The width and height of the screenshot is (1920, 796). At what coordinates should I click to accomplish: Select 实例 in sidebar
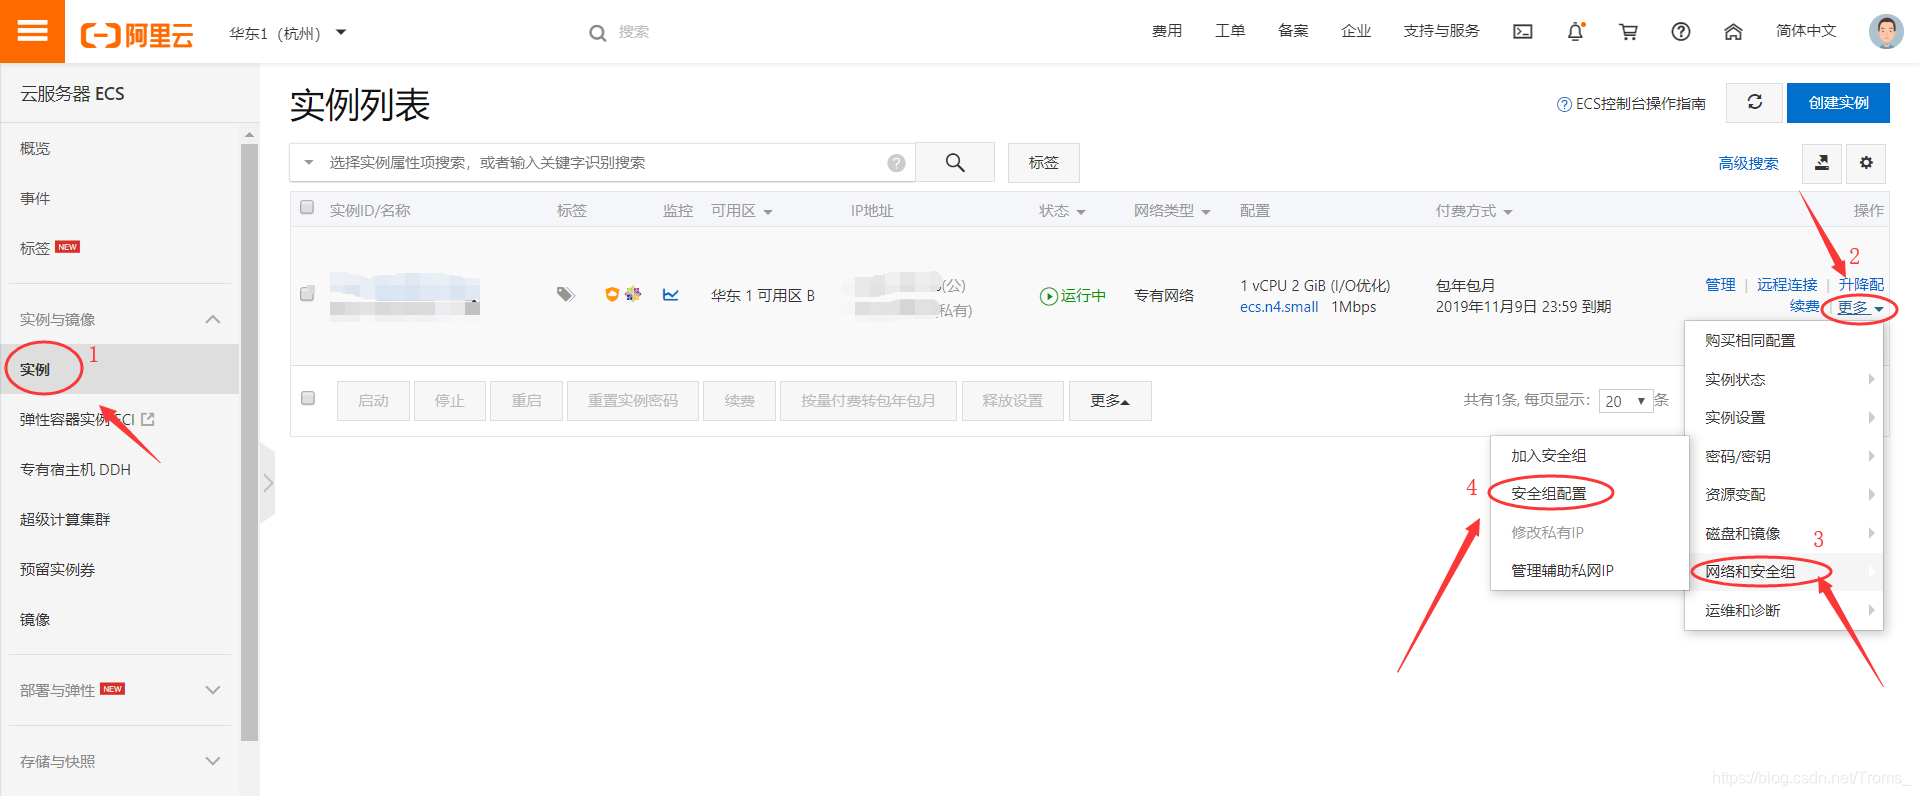coord(120,369)
